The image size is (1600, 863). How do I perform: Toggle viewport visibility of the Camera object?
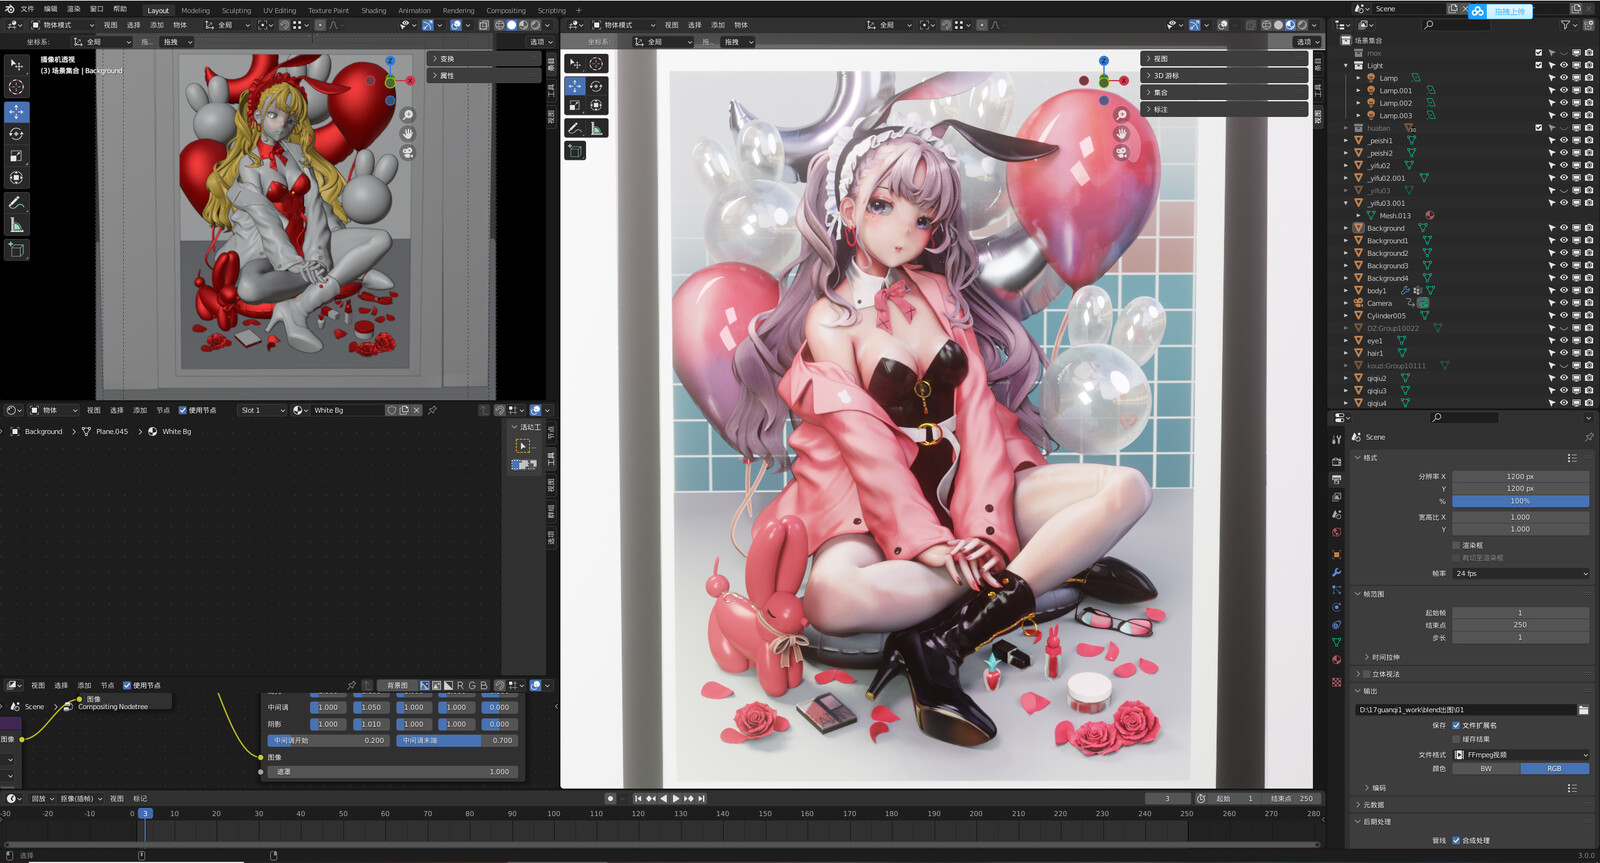(x=1564, y=303)
